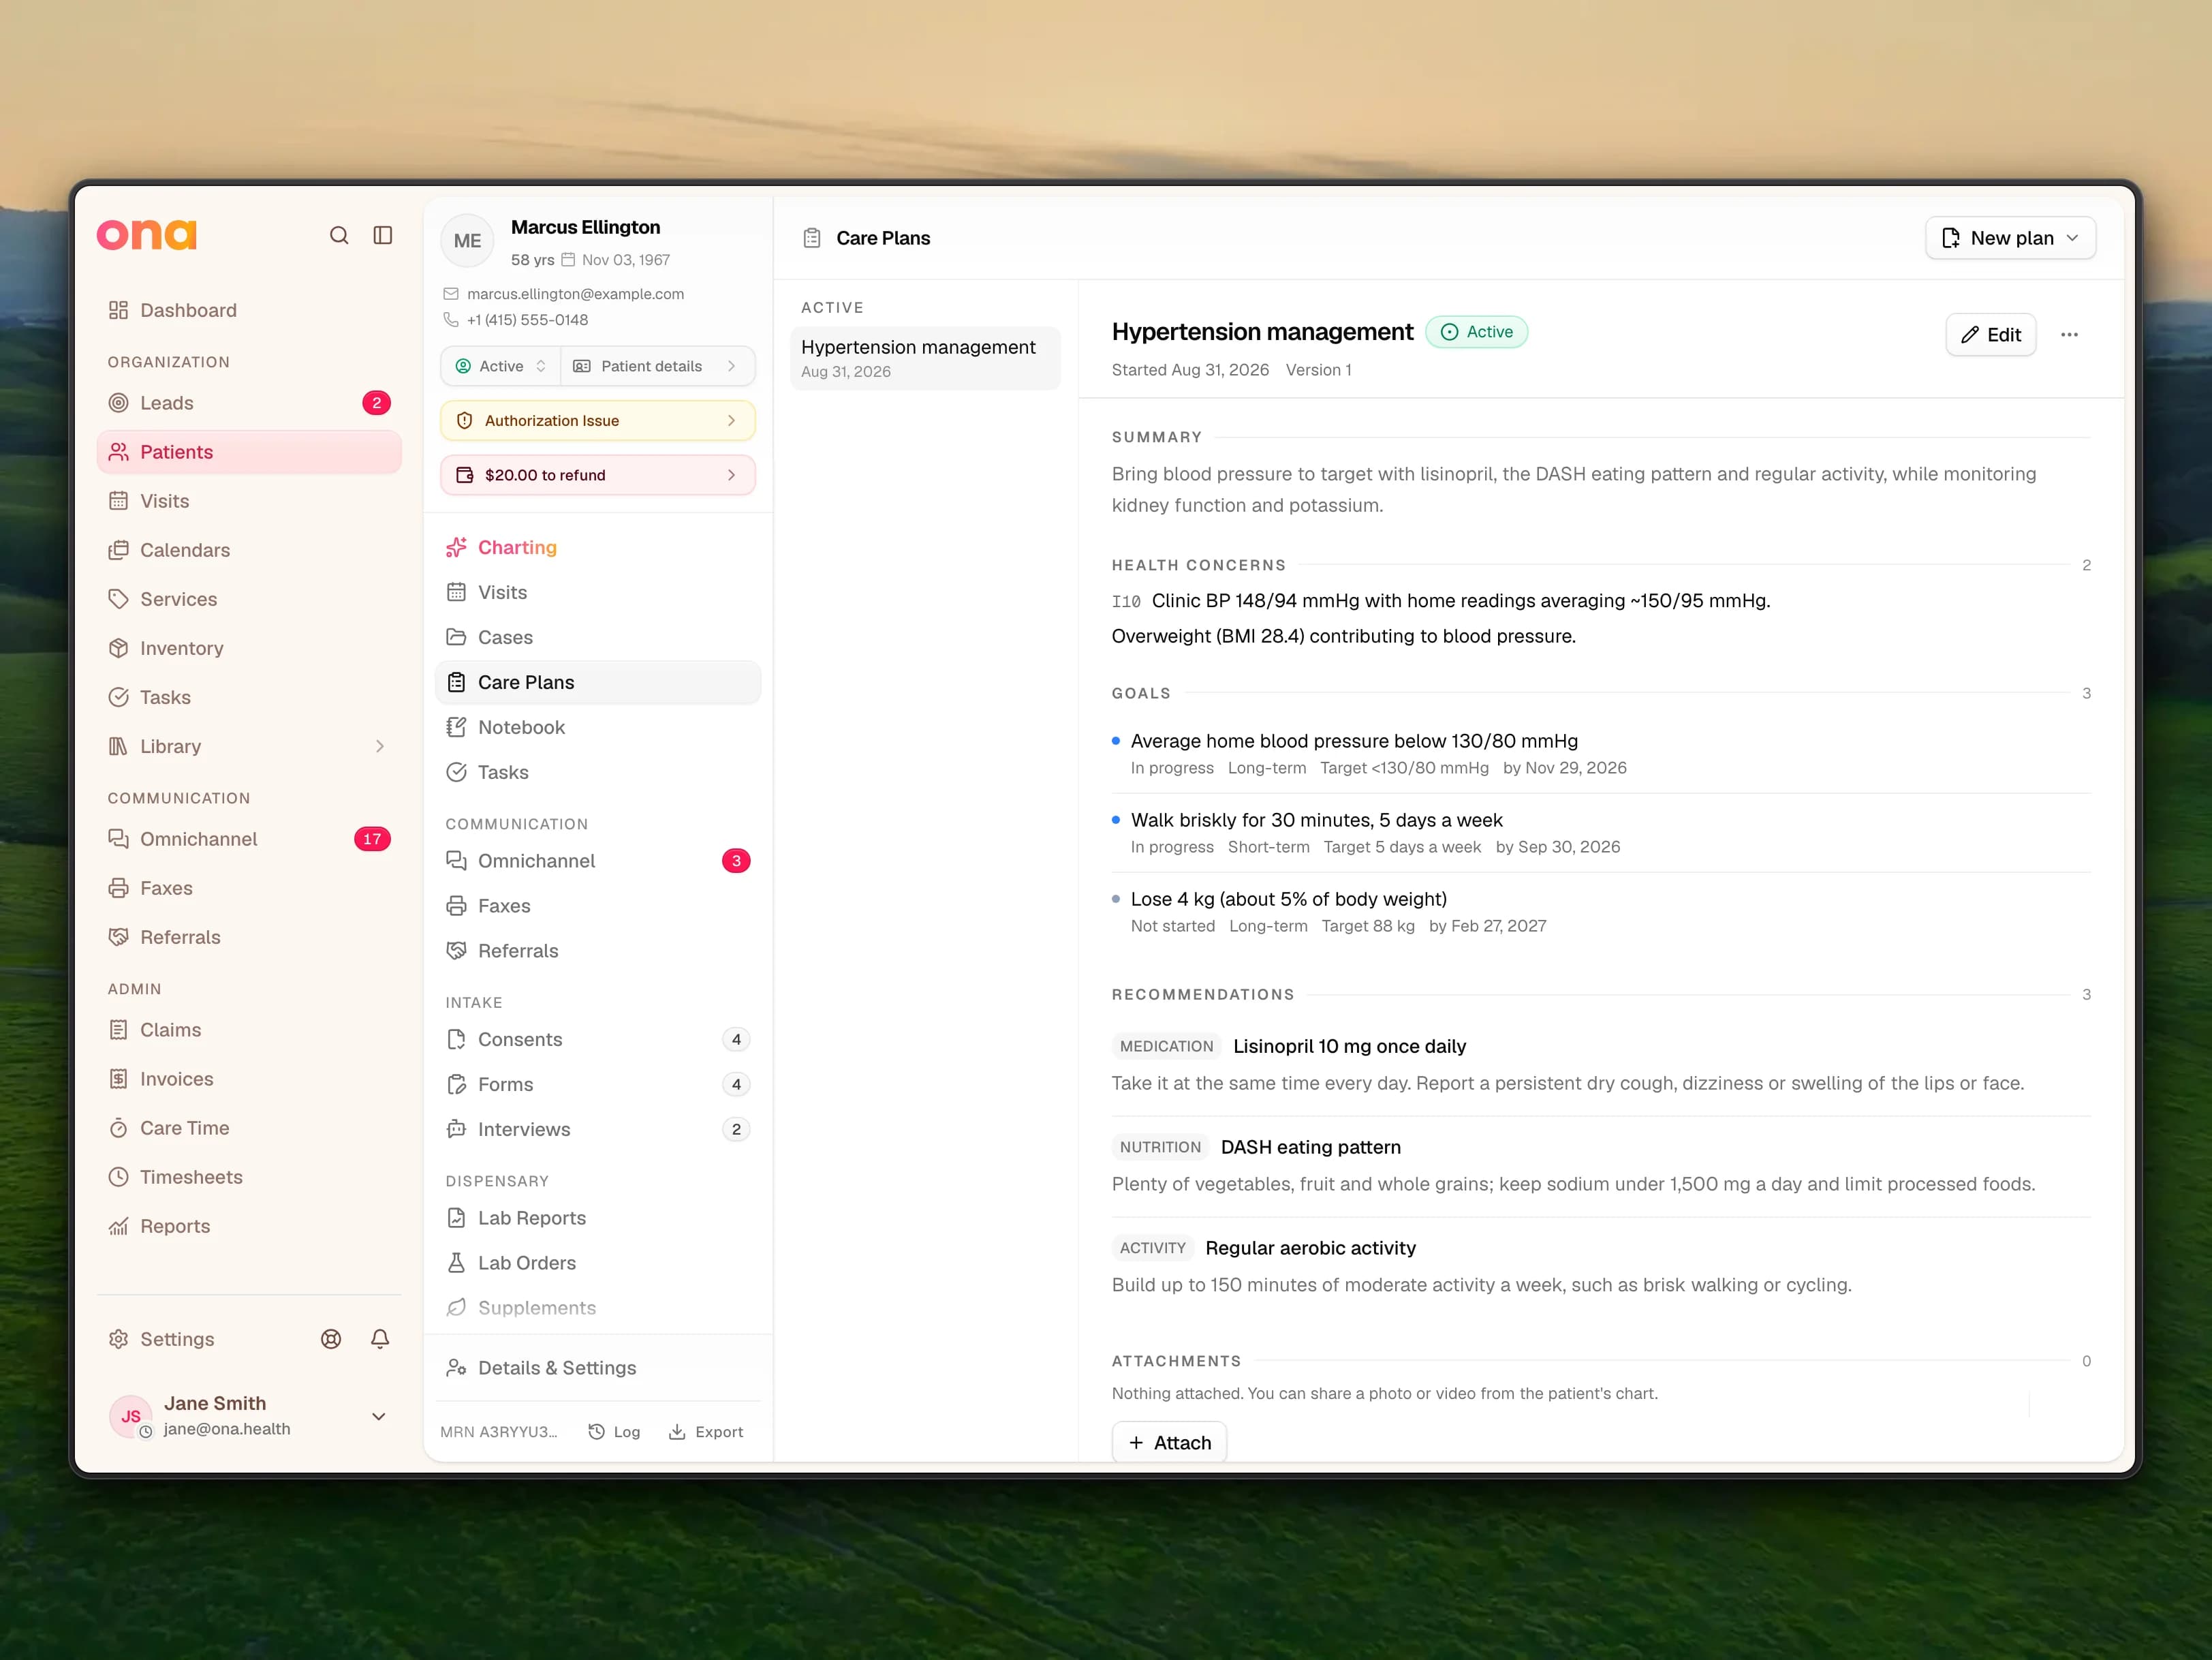Click the ona logo
The height and width of the screenshot is (1660, 2212).
(x=147, y=234)
